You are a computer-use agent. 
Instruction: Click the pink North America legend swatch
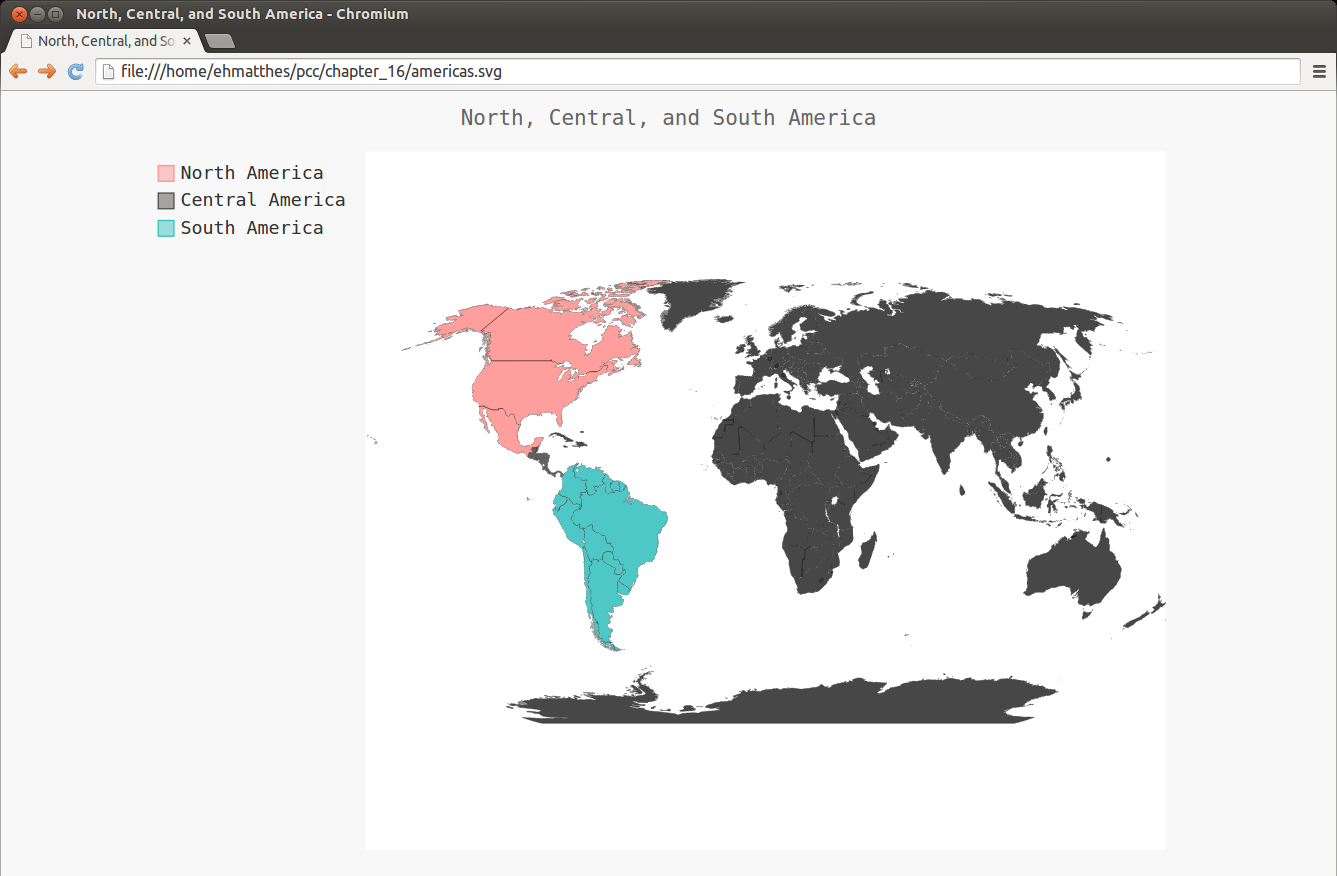click(166, 174)
